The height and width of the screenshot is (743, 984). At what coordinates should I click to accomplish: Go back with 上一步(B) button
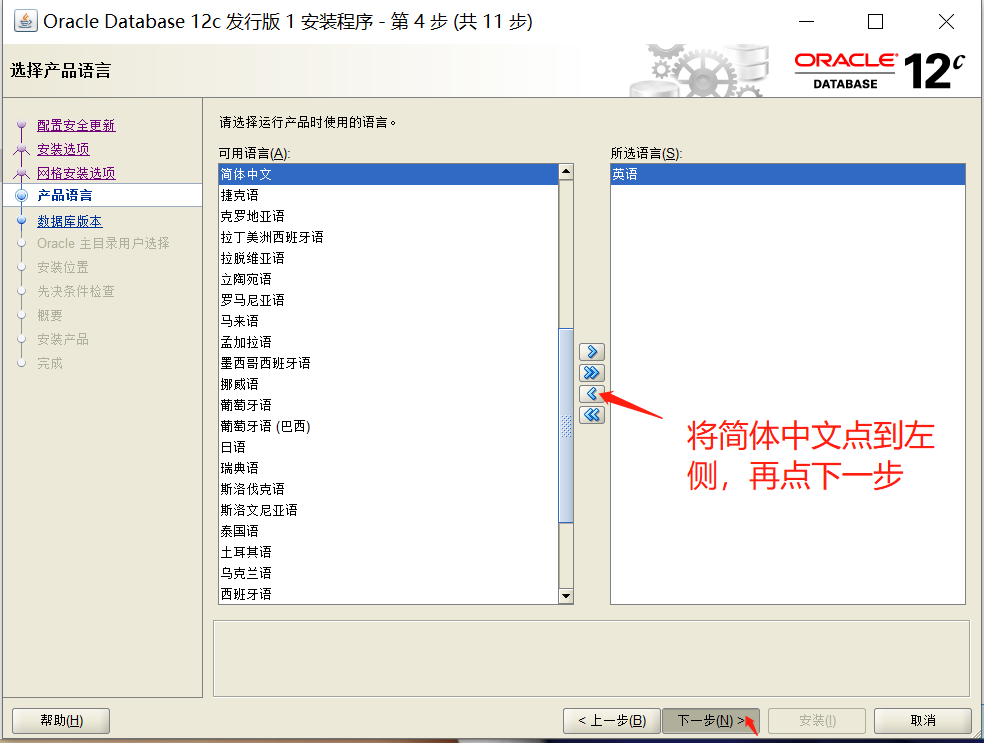(612, 720)
